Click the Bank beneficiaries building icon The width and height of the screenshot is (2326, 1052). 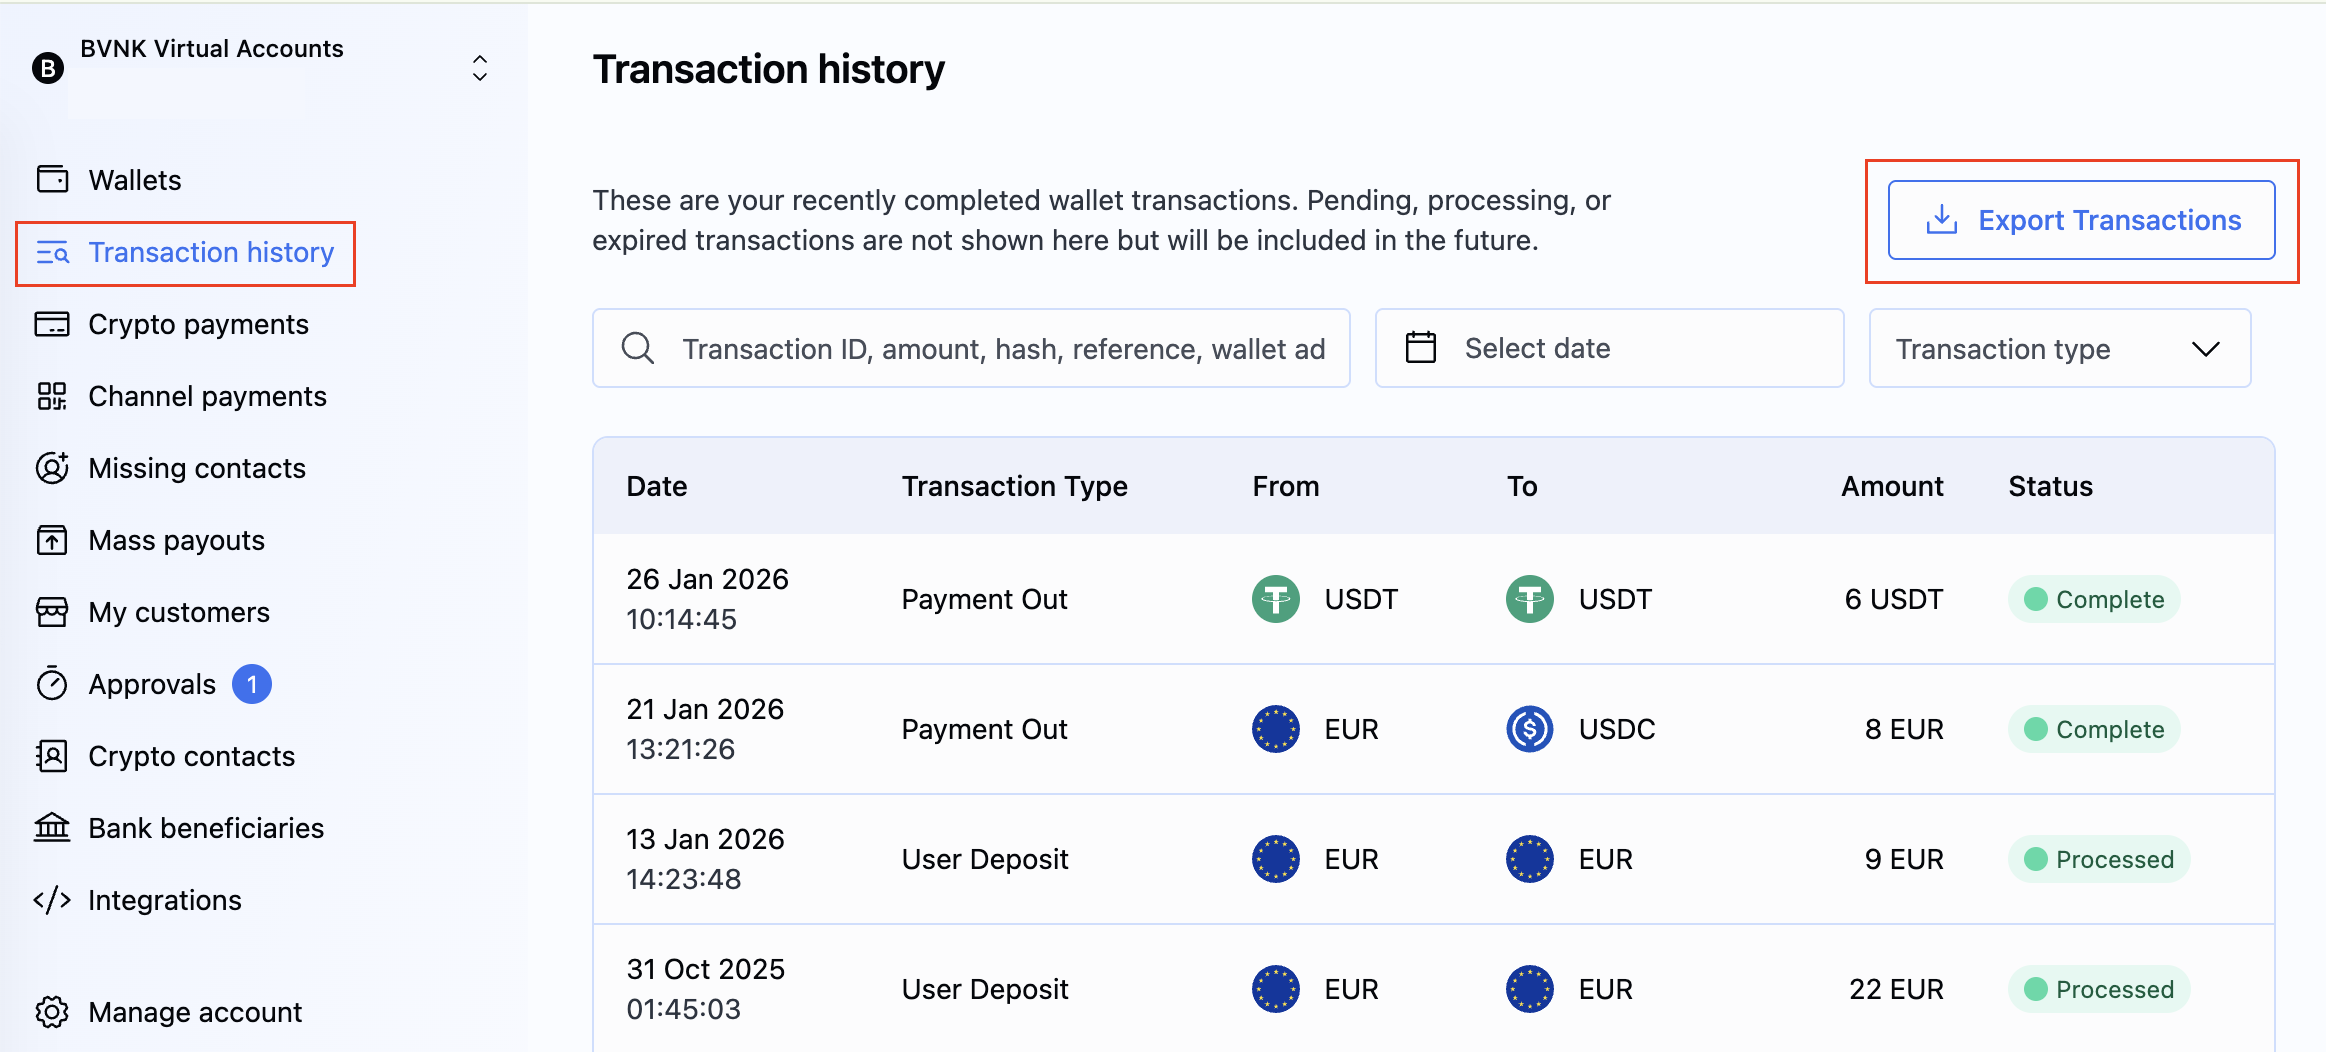point(52,828)
